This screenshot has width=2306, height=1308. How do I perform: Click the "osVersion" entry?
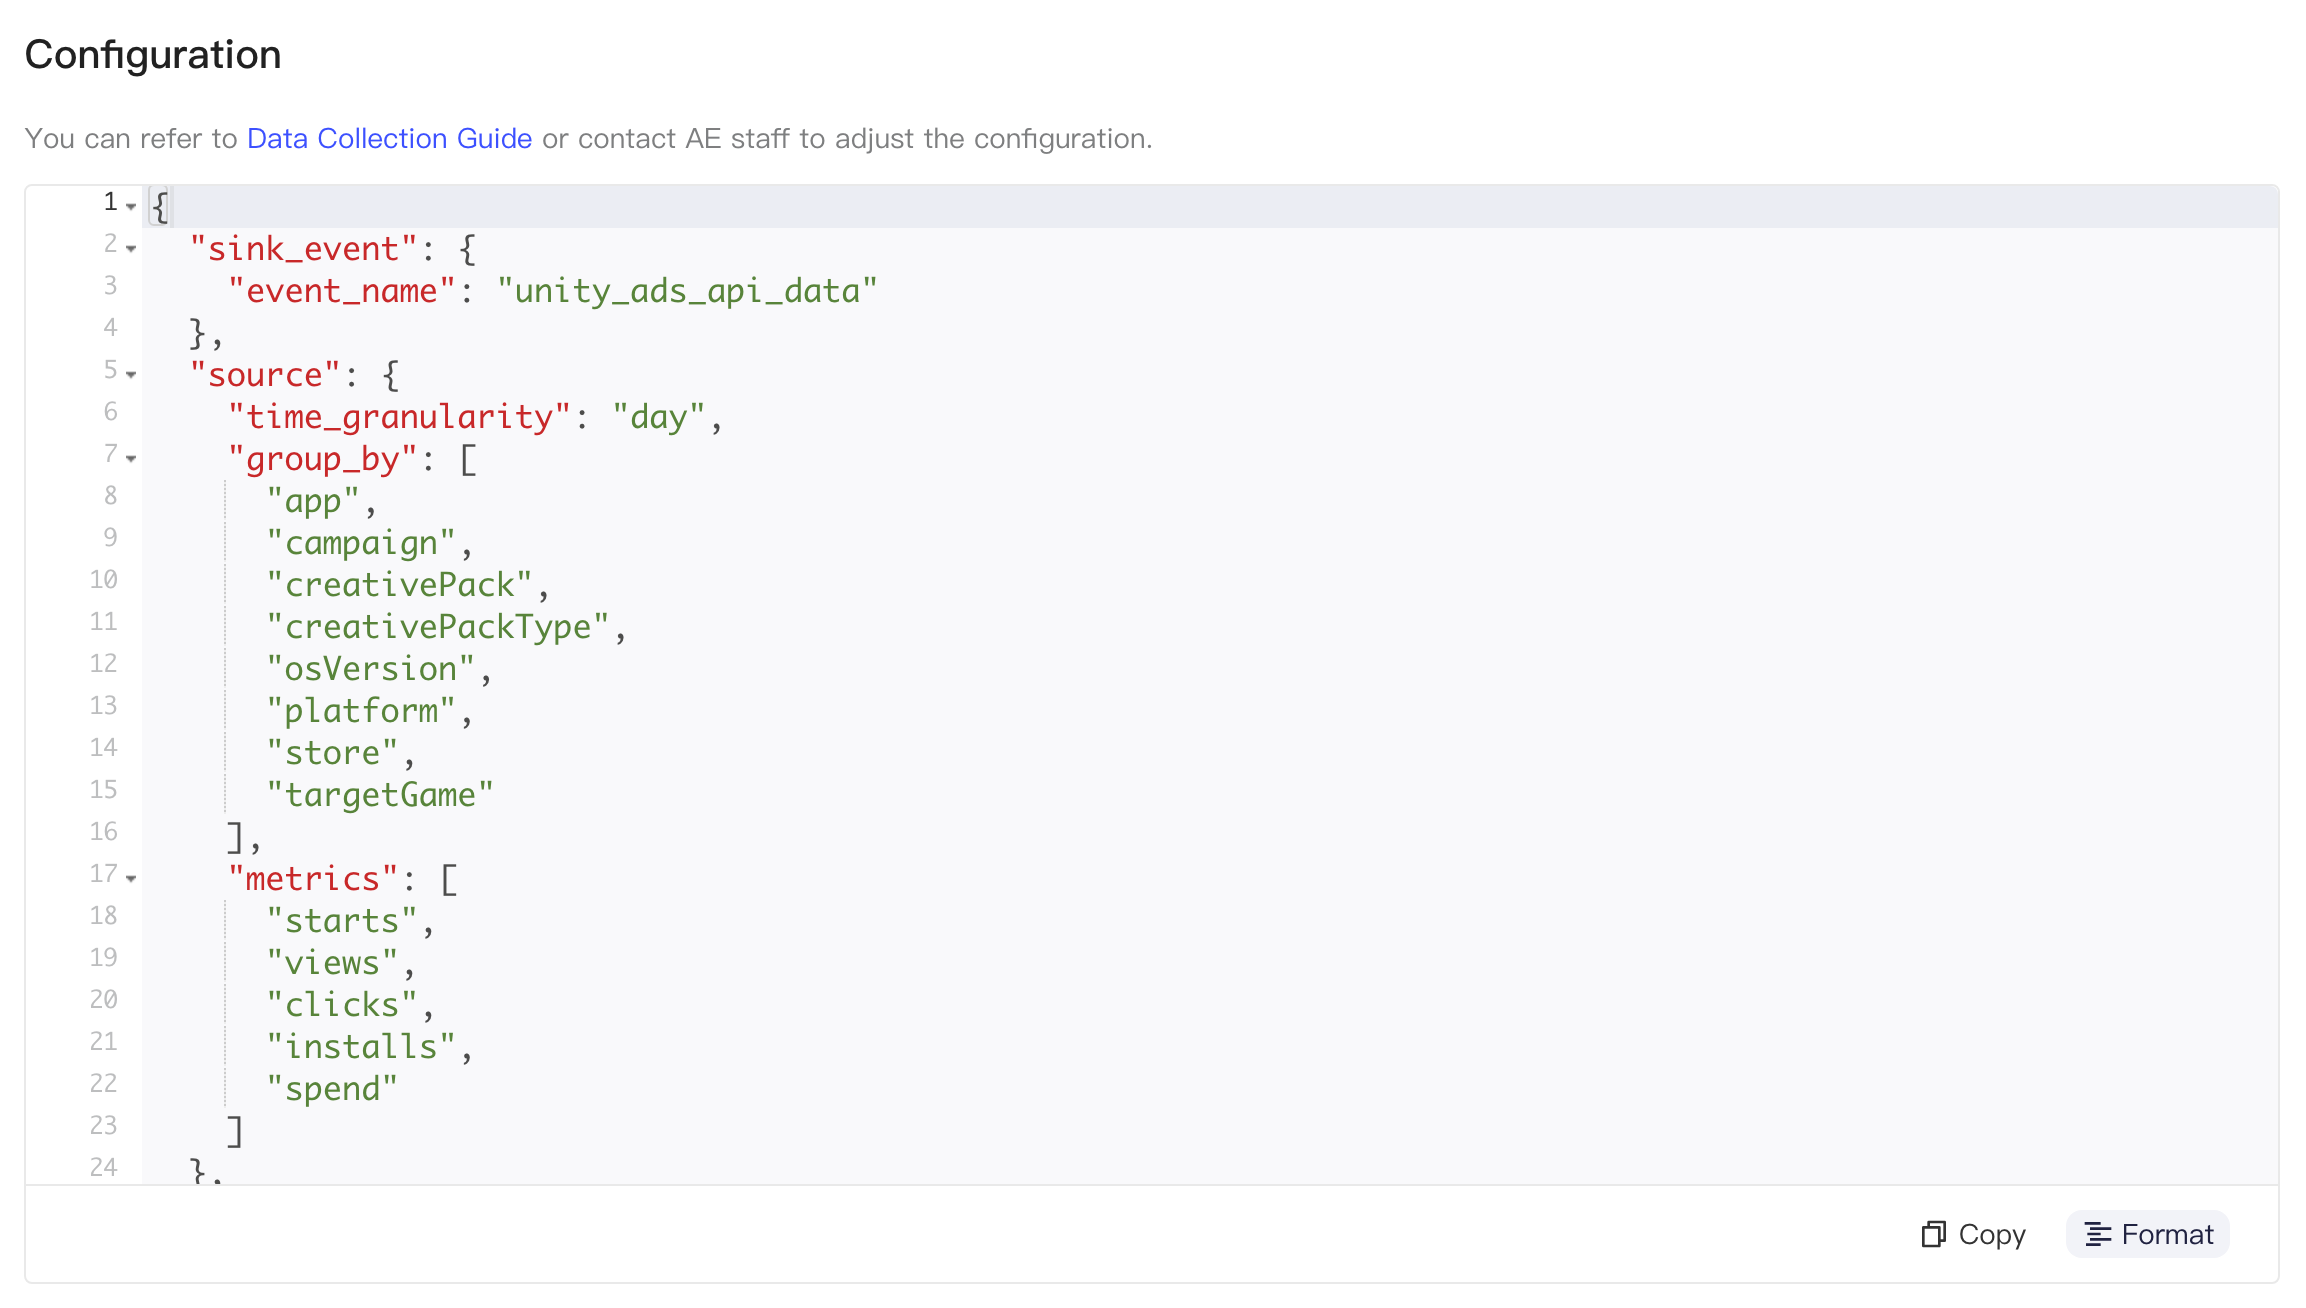click(370, 669)
